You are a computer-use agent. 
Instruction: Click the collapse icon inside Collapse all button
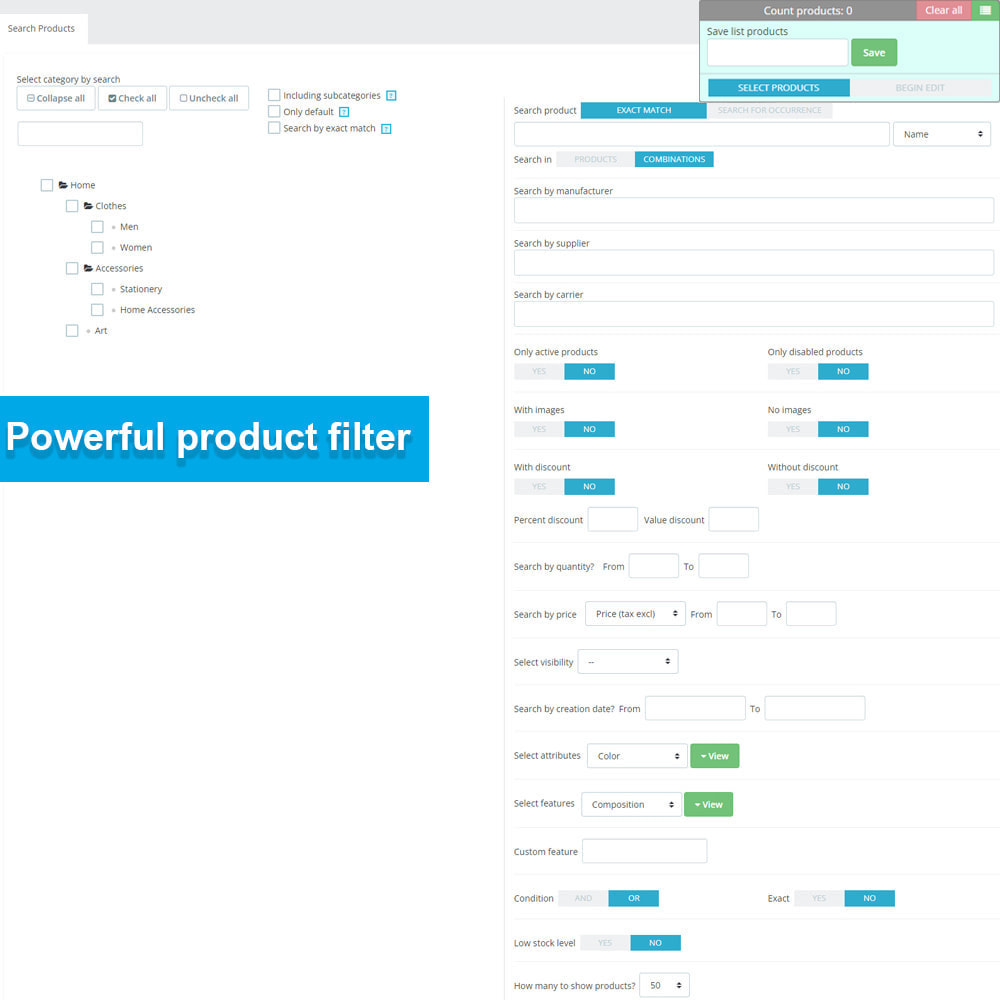coord(32,98)
